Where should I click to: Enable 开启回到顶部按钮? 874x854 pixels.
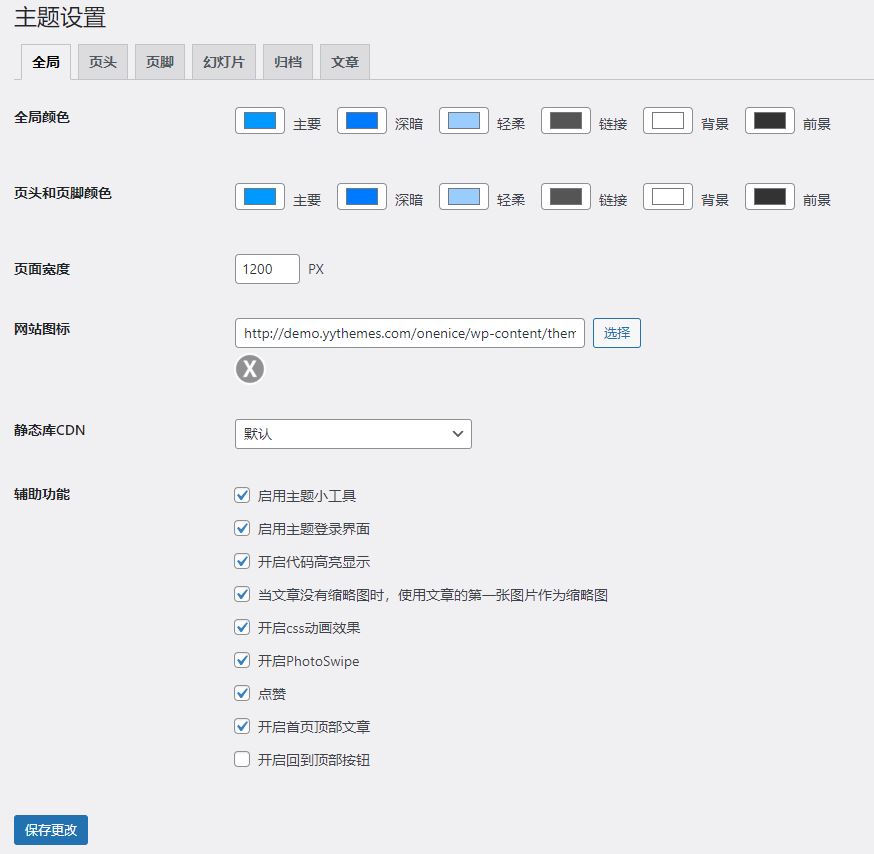[x=242, y=758]
